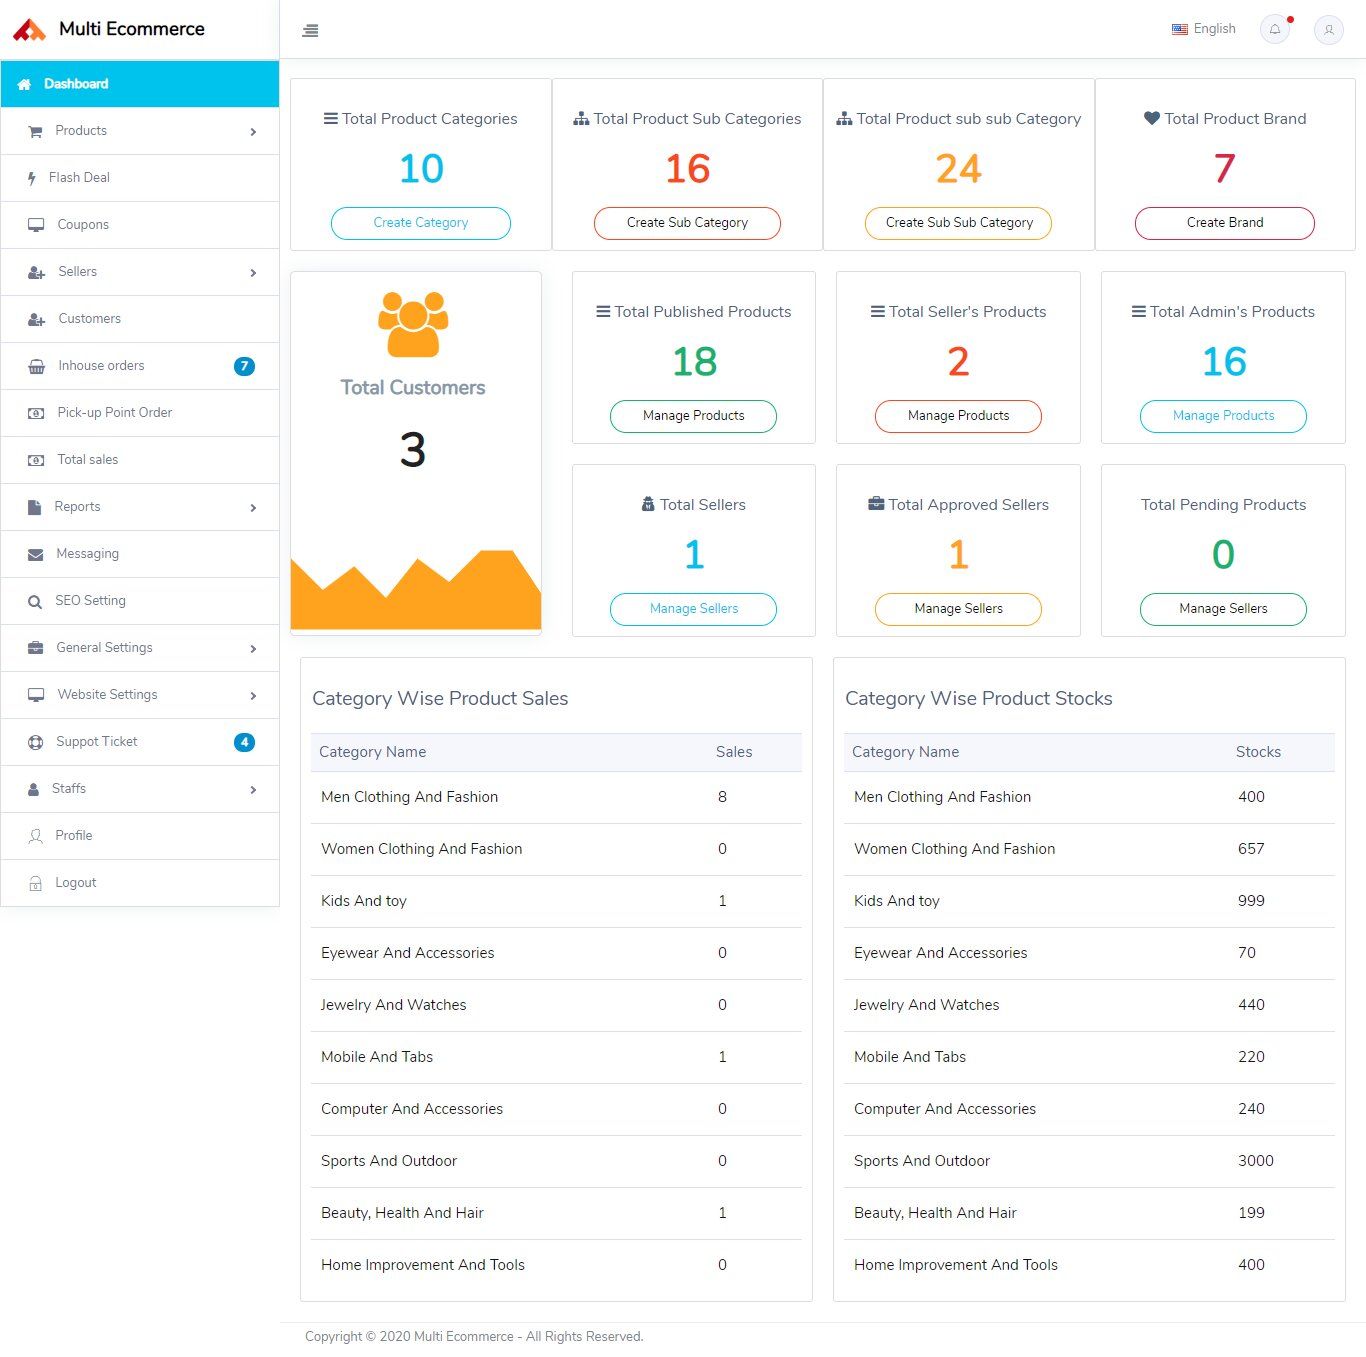Screen dimensions: 1366x1357
Task: Click Mobile And Tabs row in Sales table
Action: [556, 1057]
